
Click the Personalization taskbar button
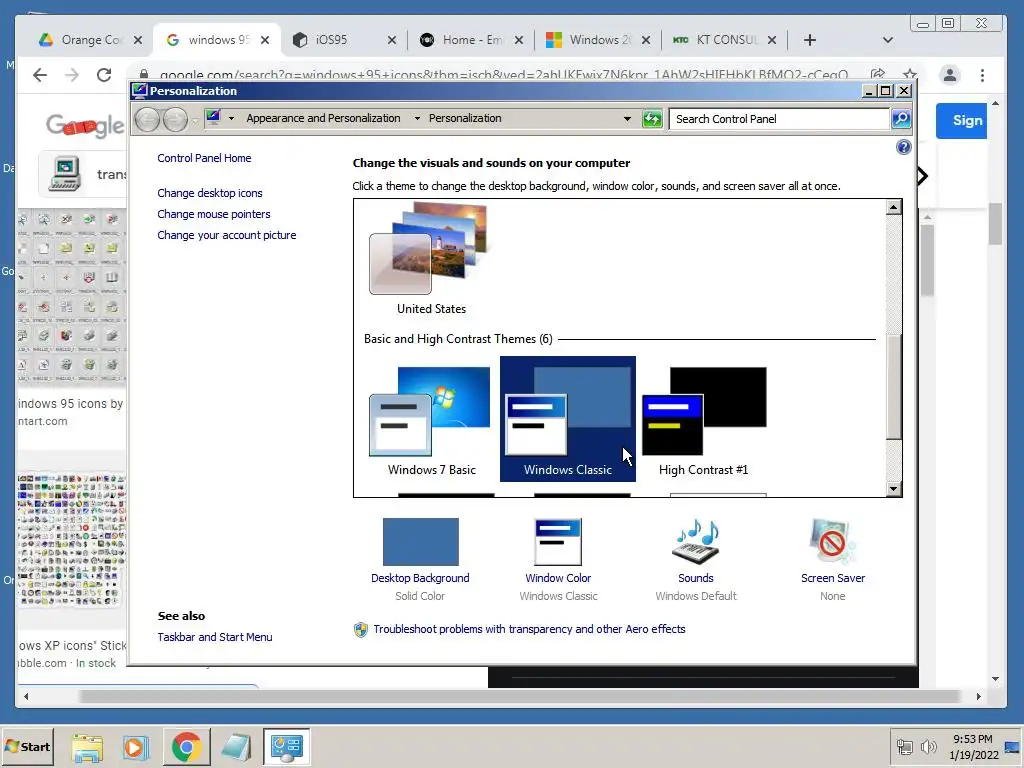(x=286, y=747)
